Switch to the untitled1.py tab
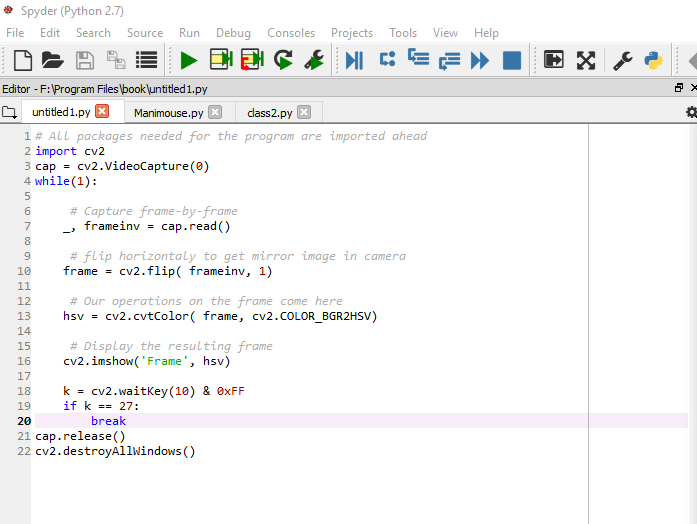 click(x=61, y=112)
